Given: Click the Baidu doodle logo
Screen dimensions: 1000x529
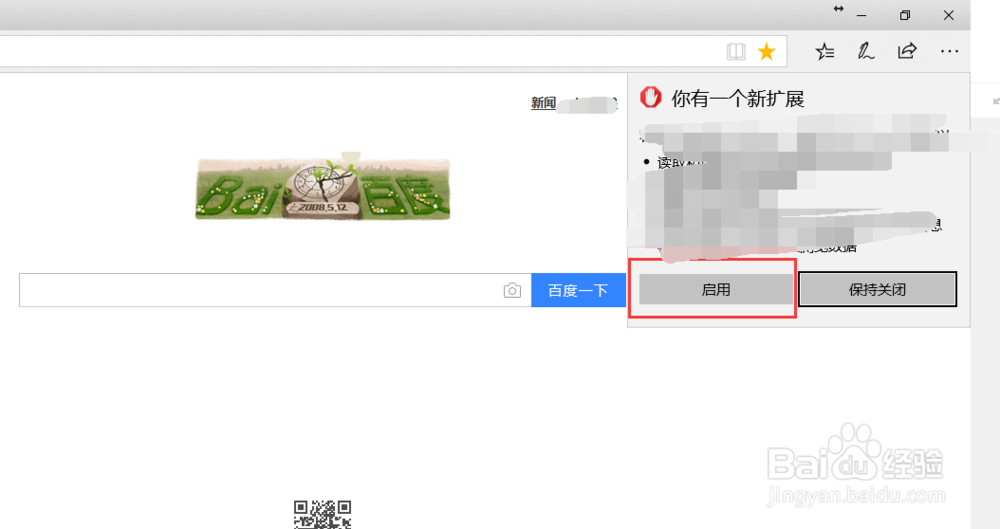Looking at the screenshot, I should [323, 187].
